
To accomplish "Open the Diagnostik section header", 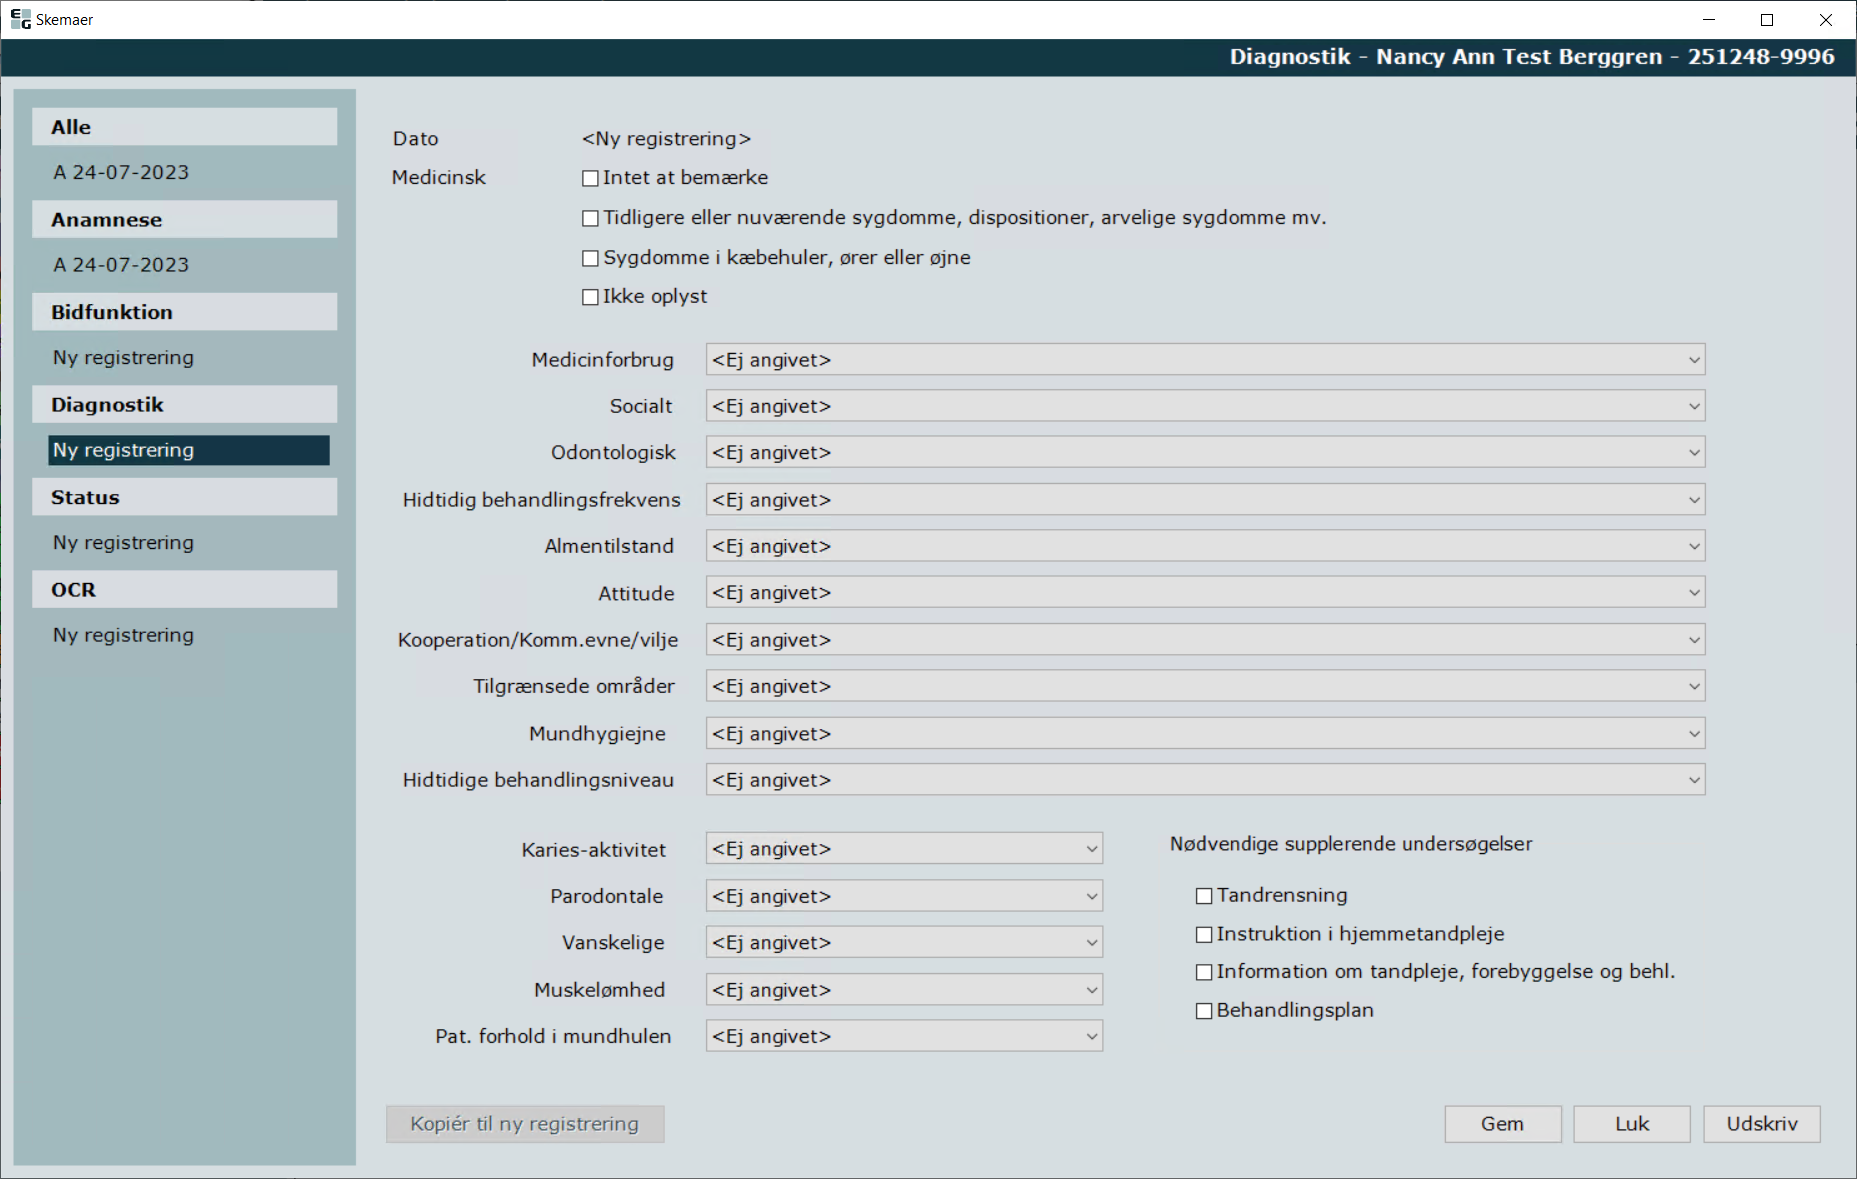I will 185,405.
